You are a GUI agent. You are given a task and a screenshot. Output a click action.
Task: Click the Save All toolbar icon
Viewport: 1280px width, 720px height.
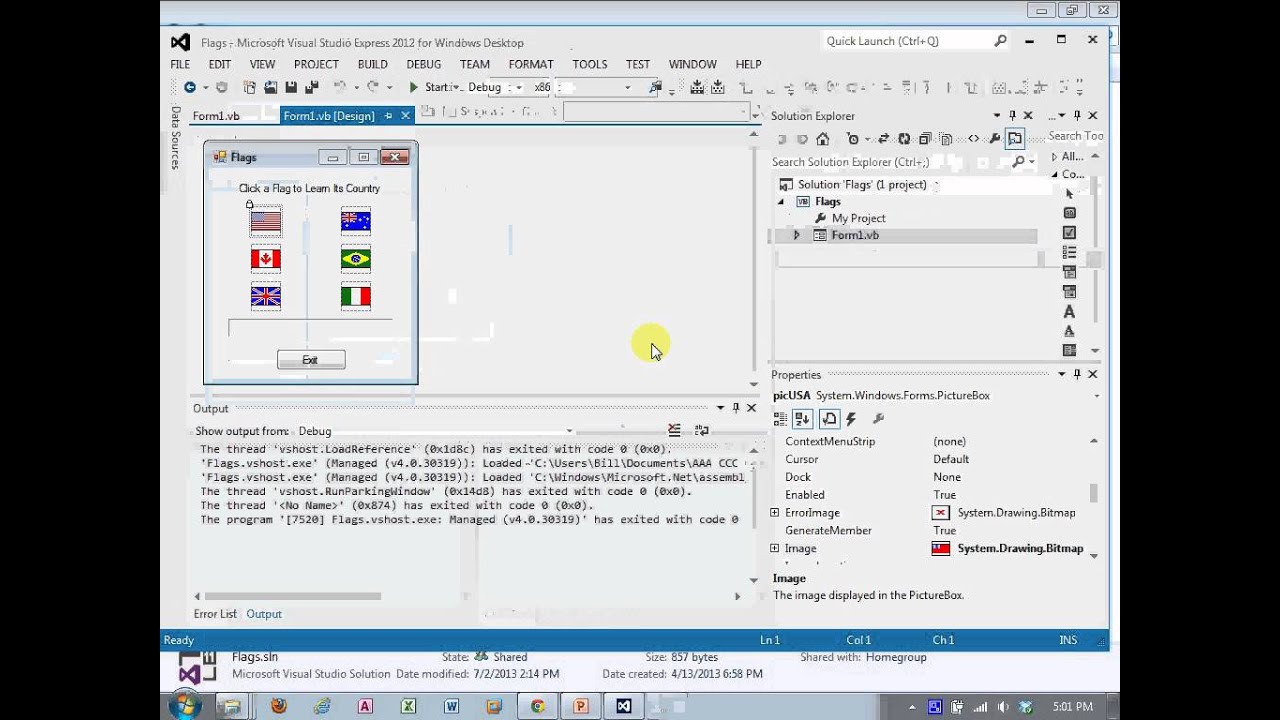pyautogui.click(x=311, y=87)
